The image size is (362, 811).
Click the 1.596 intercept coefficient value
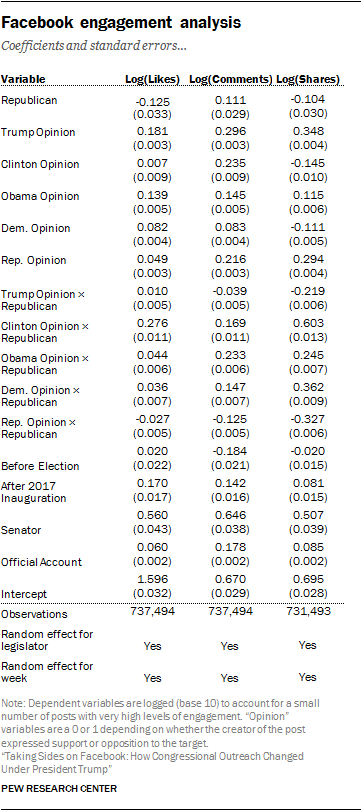coord(152,579)
